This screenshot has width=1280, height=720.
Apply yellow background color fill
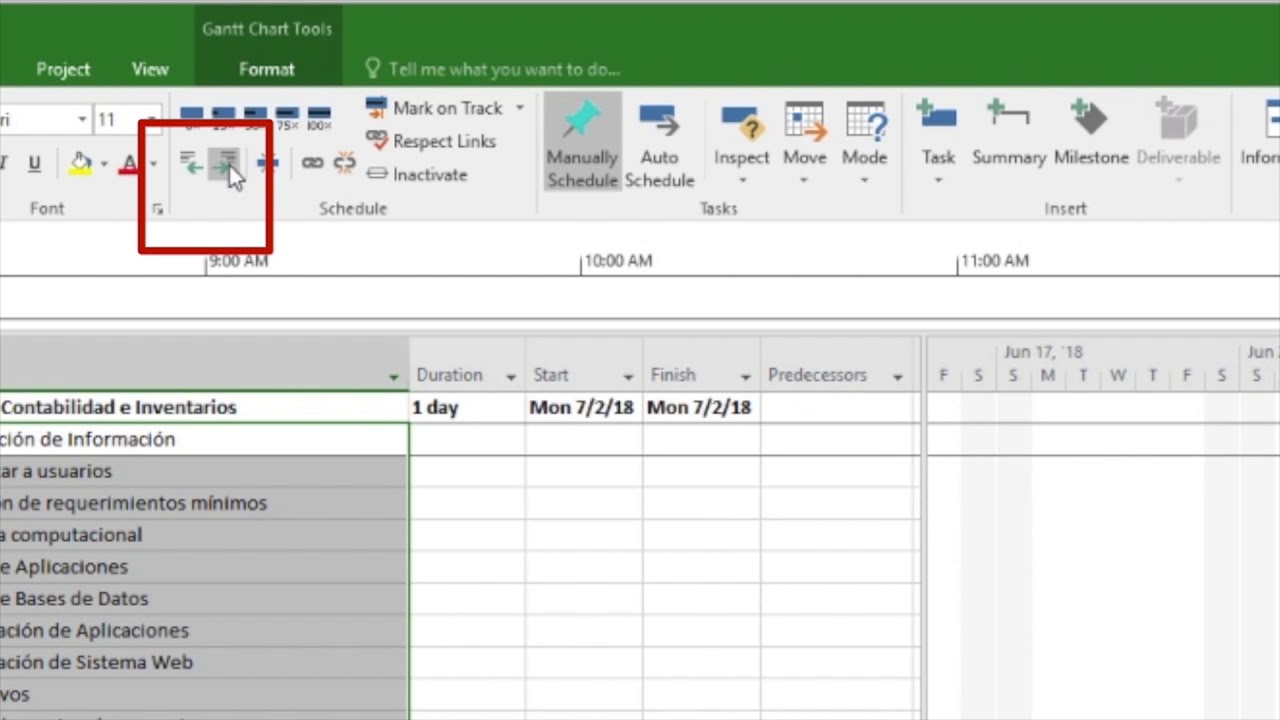point(81,163)
